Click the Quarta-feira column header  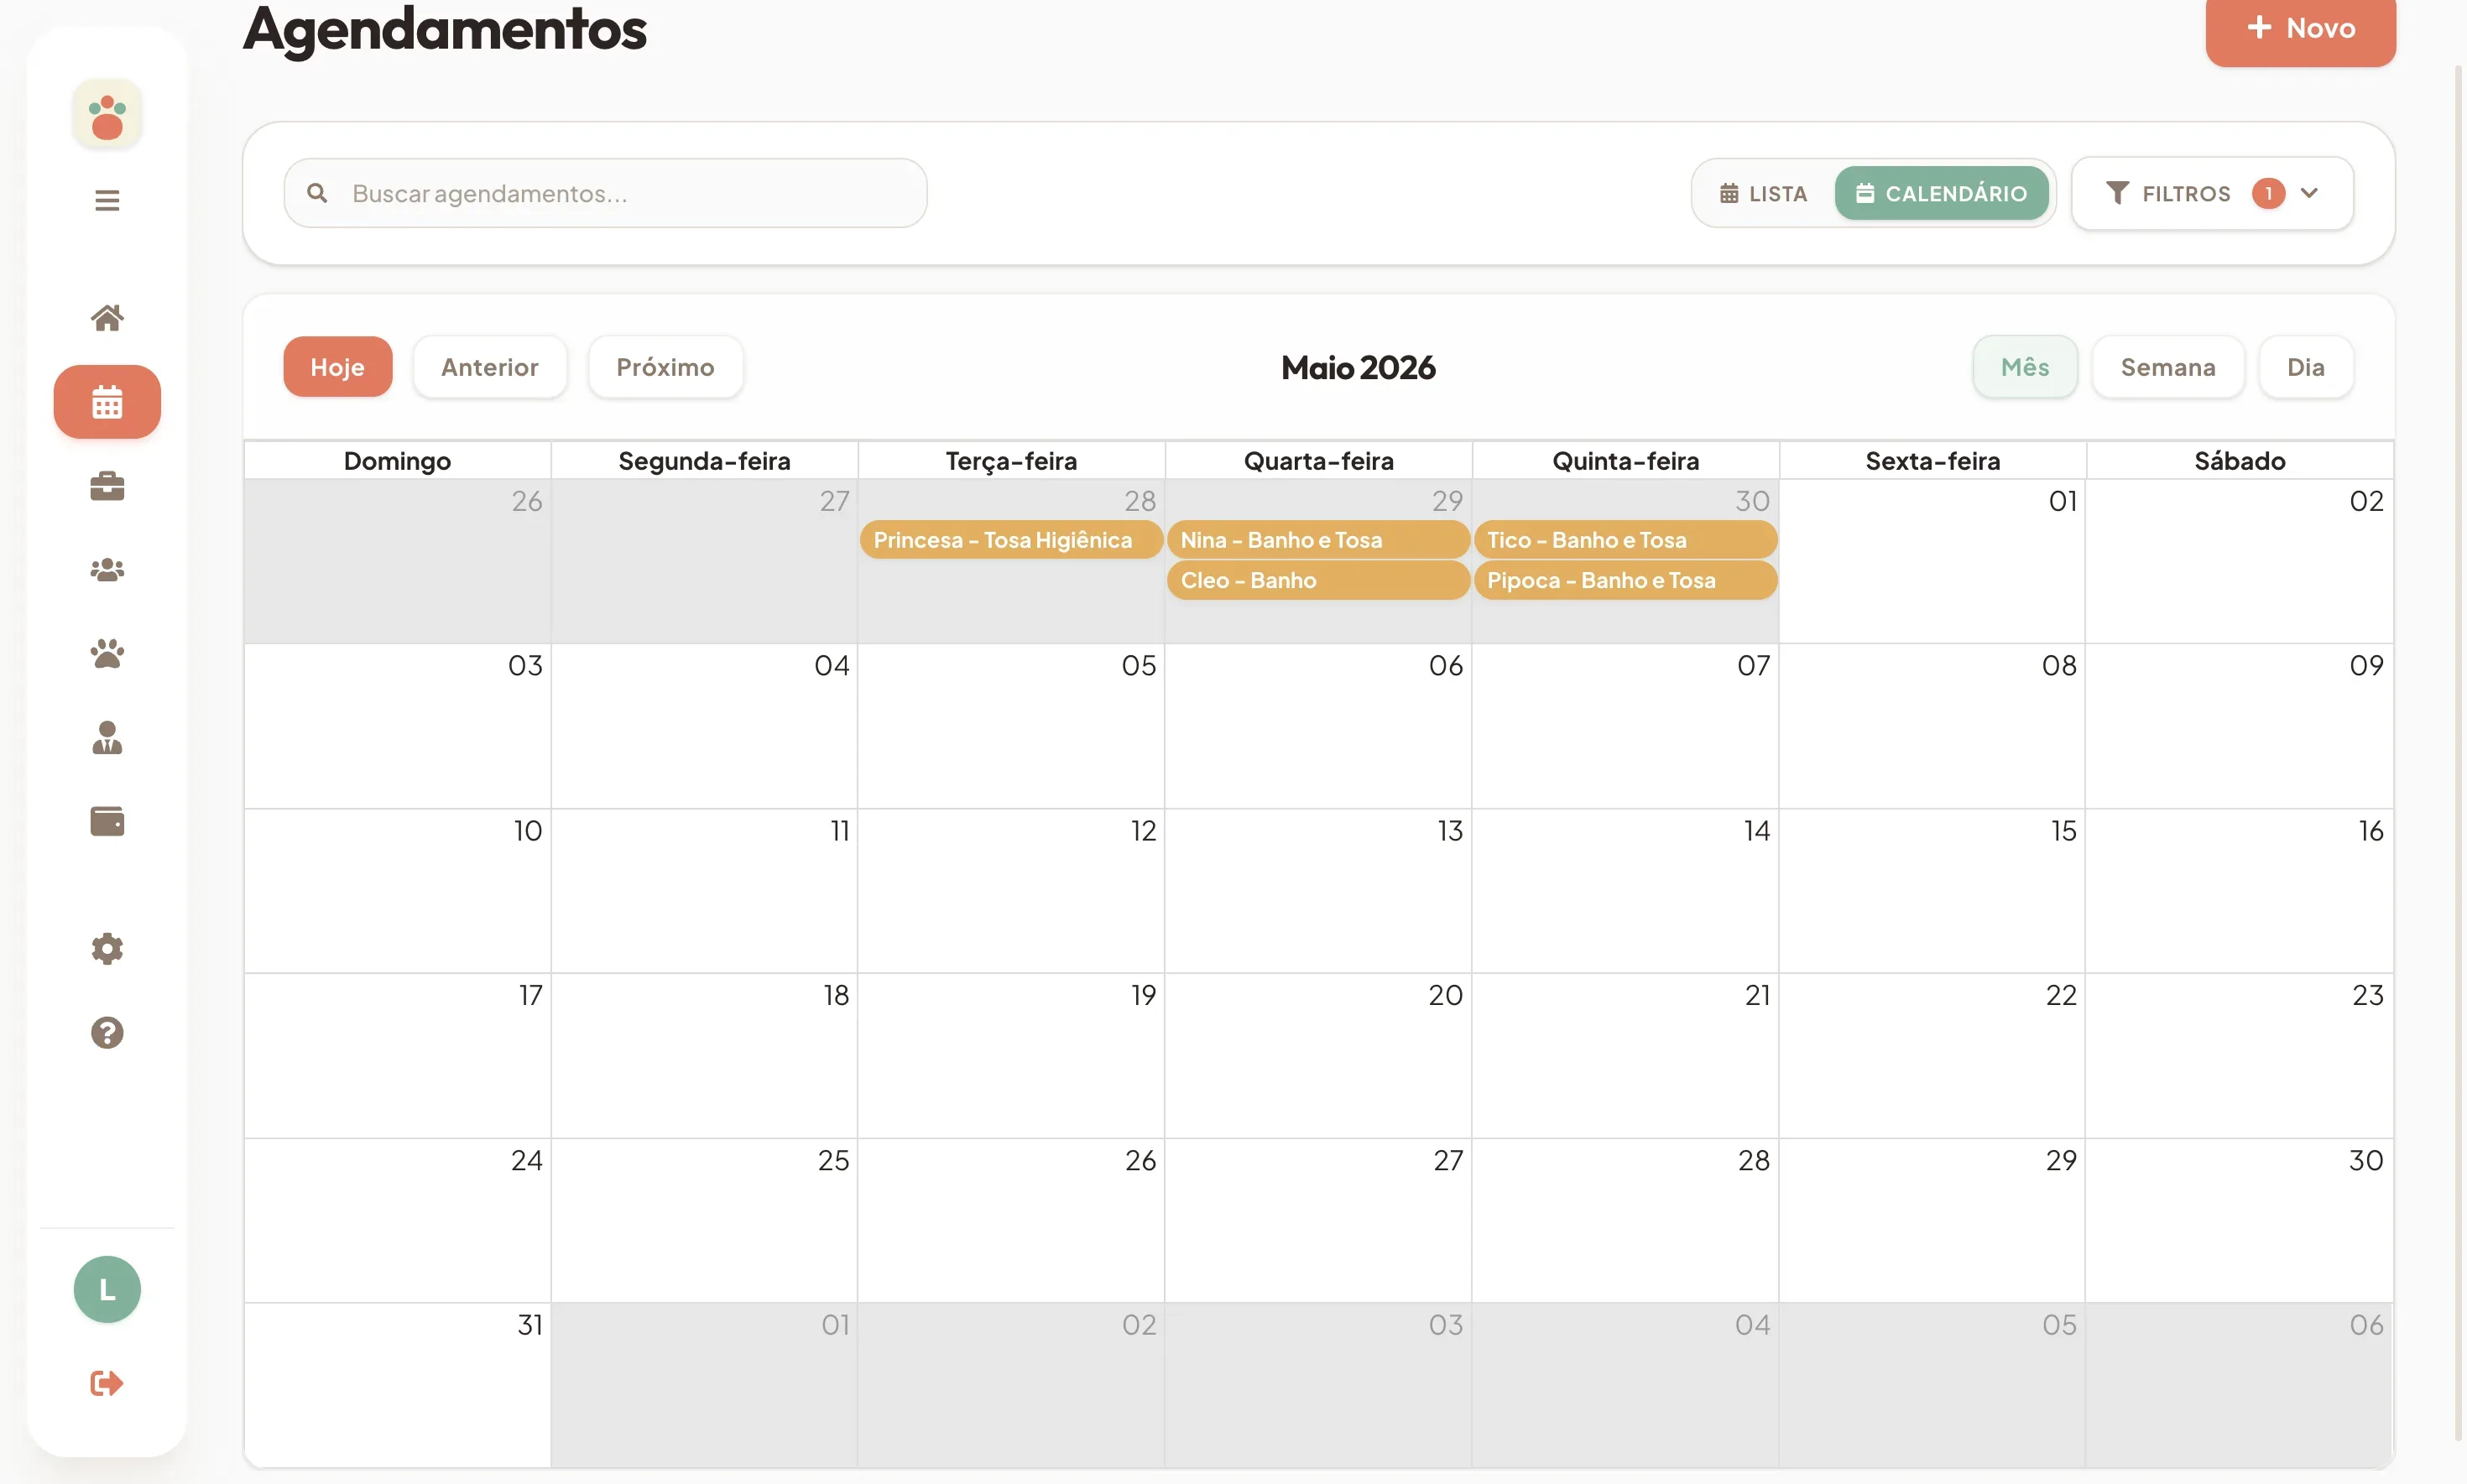[1318, 461]
